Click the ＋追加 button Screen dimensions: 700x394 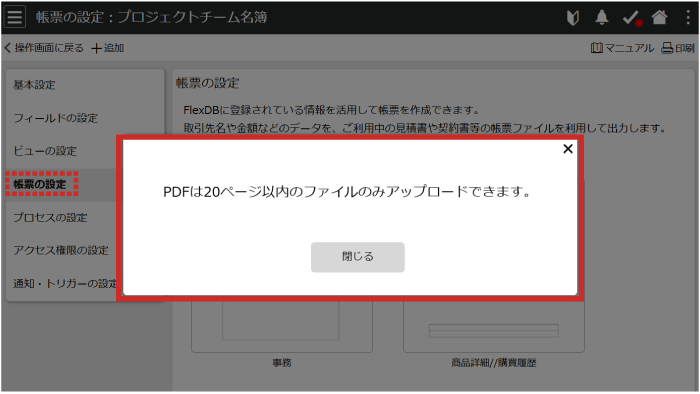point(108,48)
